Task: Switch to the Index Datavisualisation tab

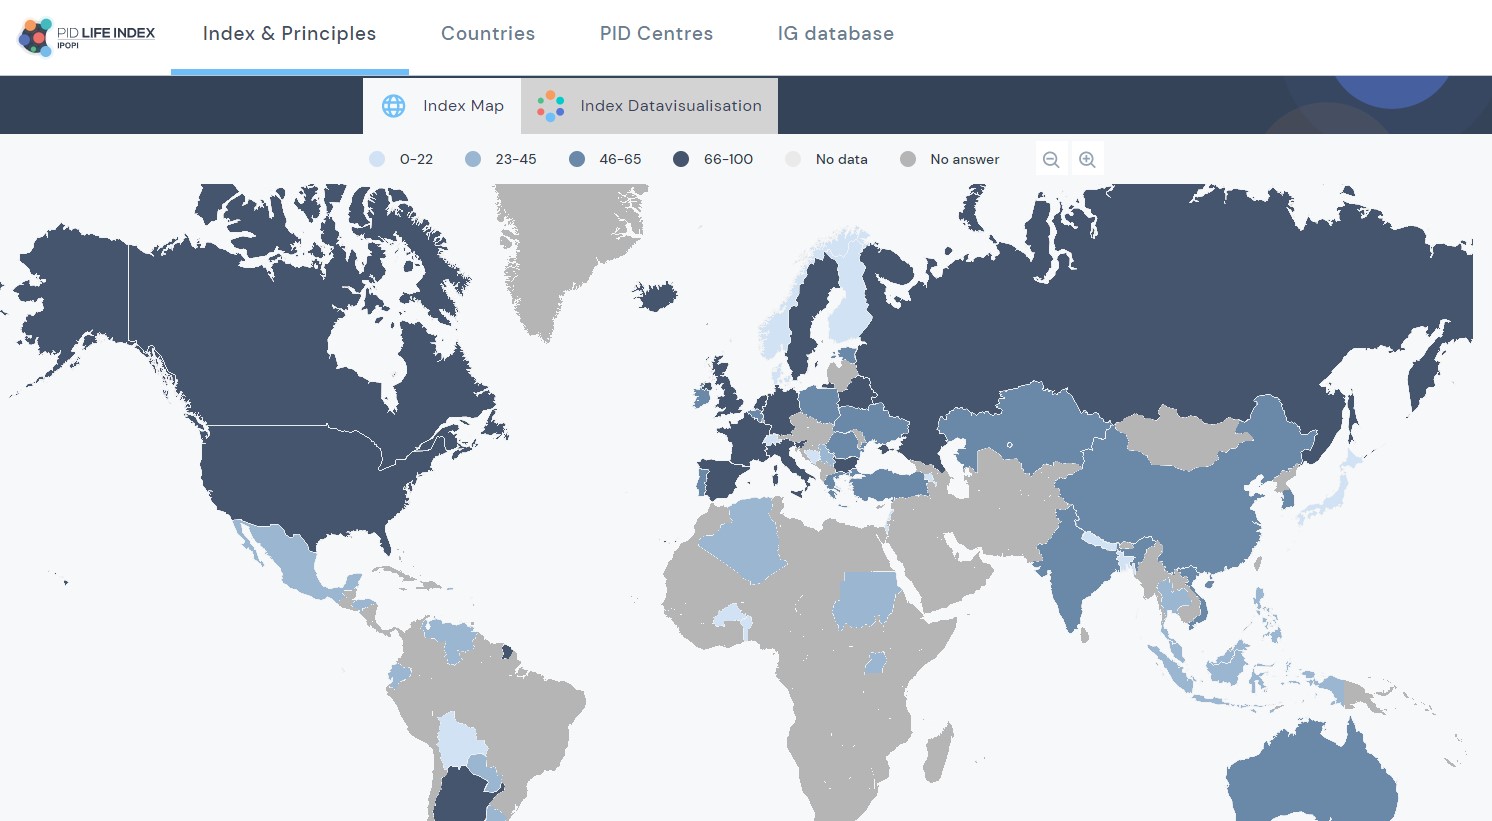Action: point(649,106)
